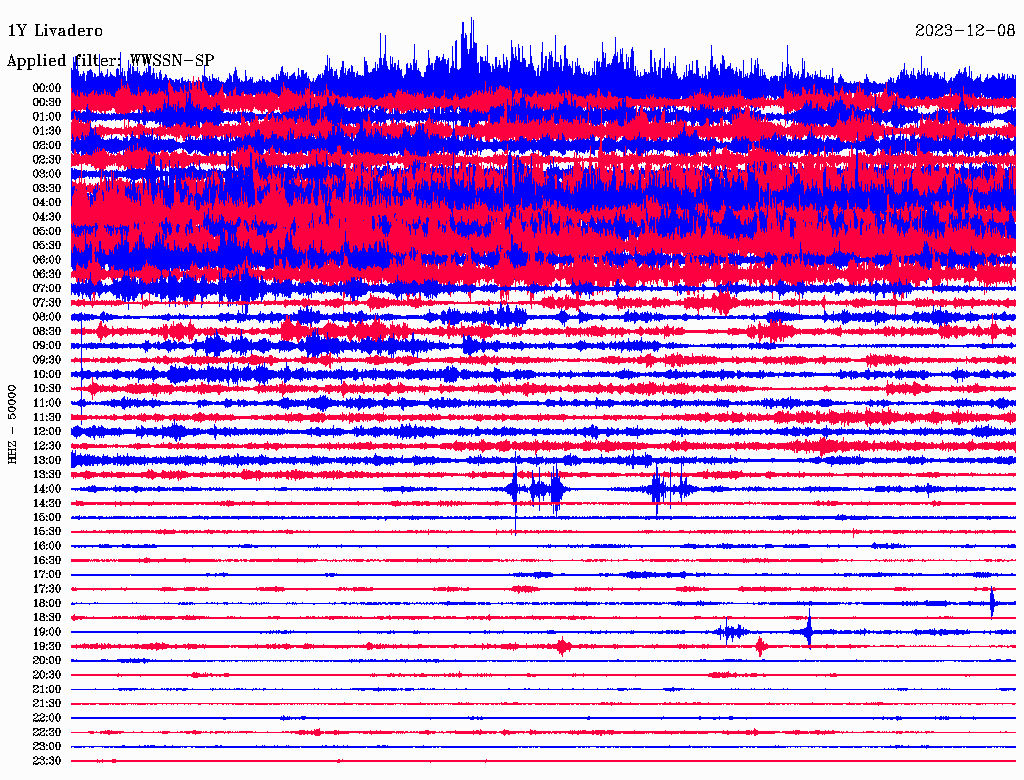Select the 18:30 time label
The width and height of the screenshot is (1024, 780).
(x=46, y=618)
